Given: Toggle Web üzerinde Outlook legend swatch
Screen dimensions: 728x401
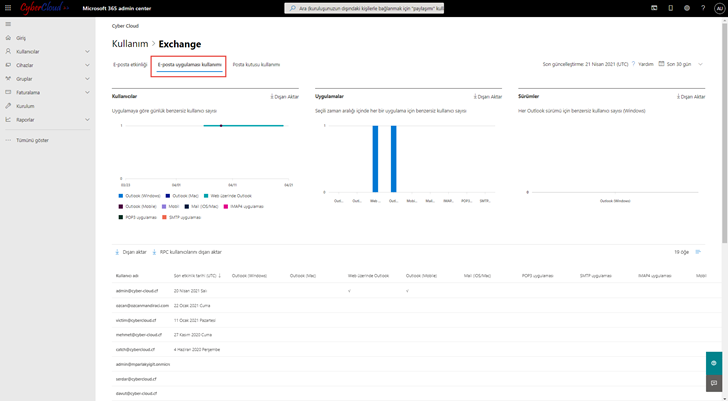Looking at the screenshot, I should pos(206,196).
